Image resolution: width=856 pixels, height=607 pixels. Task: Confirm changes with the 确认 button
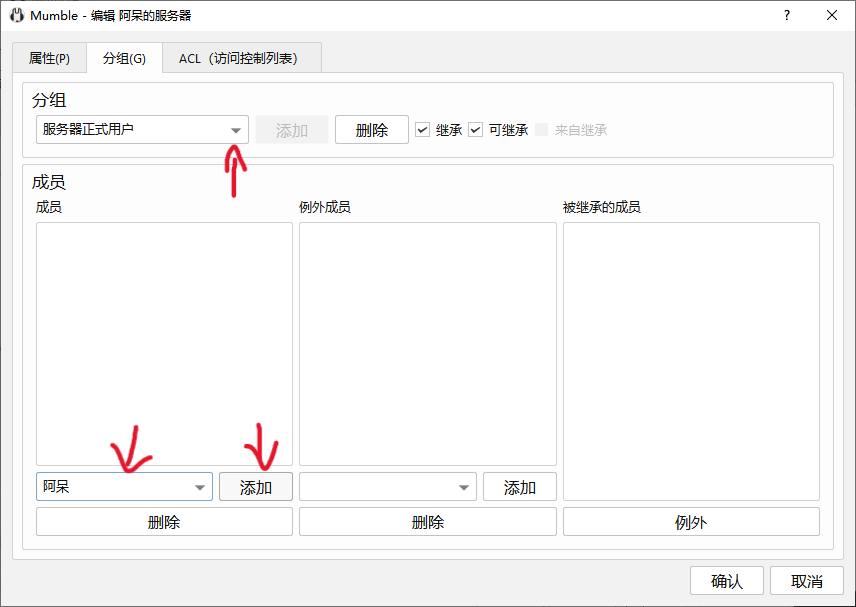click(x=726, y=581)
